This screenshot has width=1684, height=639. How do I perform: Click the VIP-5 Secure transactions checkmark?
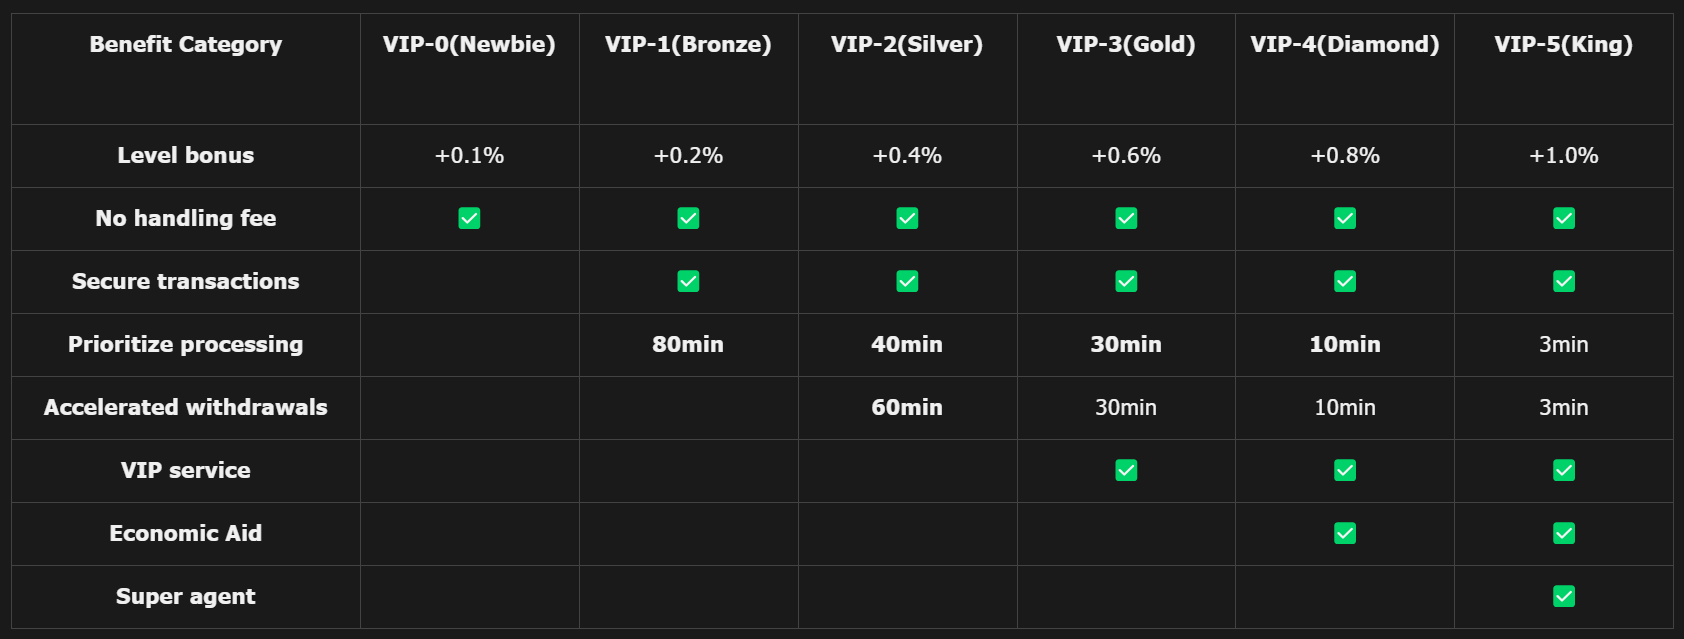[x=1564, y=281]
